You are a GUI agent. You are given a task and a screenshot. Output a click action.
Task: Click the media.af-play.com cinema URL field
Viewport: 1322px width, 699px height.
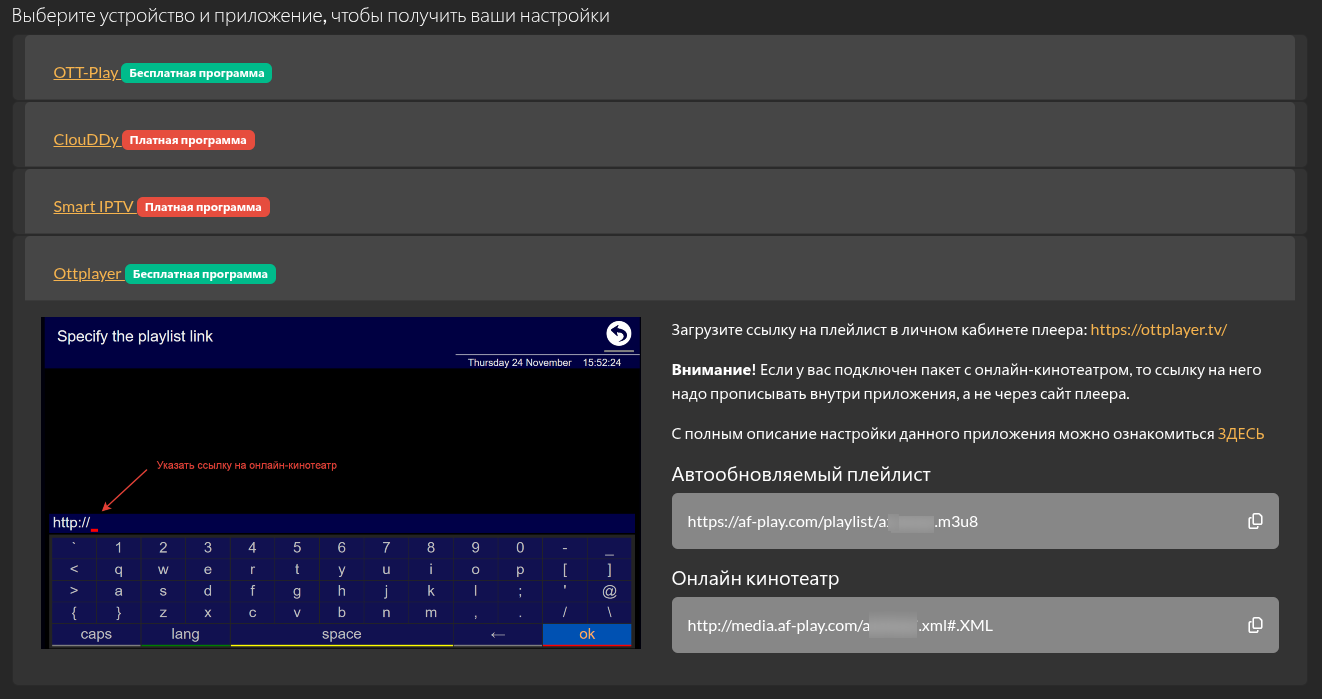[x=950, y=626]
